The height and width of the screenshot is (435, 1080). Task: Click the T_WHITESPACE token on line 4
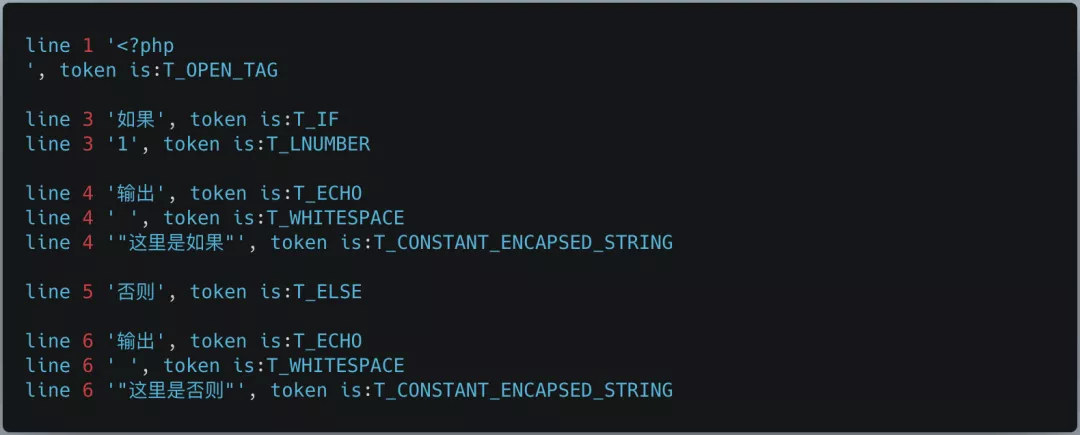click(340, 218)
